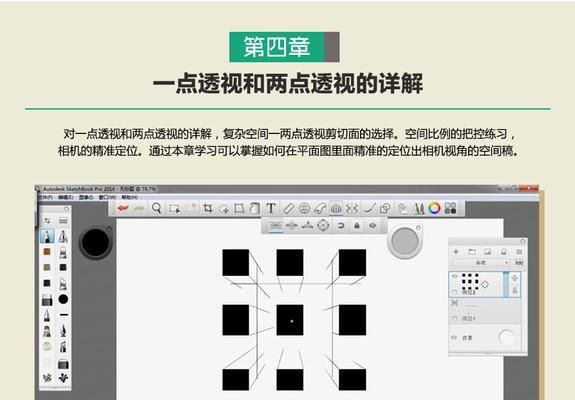
Task: Activate the Text tool
Action: (x=271, y=208)
